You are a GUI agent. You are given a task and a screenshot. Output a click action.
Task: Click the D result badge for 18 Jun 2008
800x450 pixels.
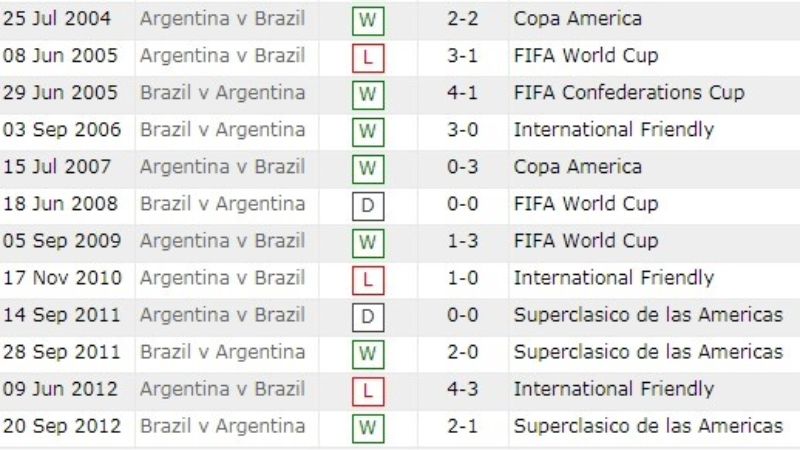[368, 206]
